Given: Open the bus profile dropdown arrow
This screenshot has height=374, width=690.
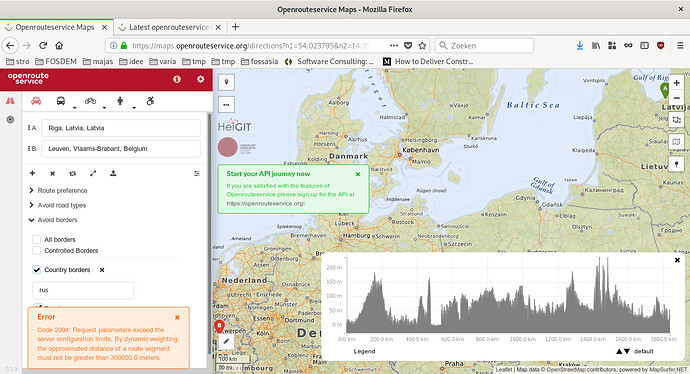Looking at the screenshot, I should click(x=74, y=107).
